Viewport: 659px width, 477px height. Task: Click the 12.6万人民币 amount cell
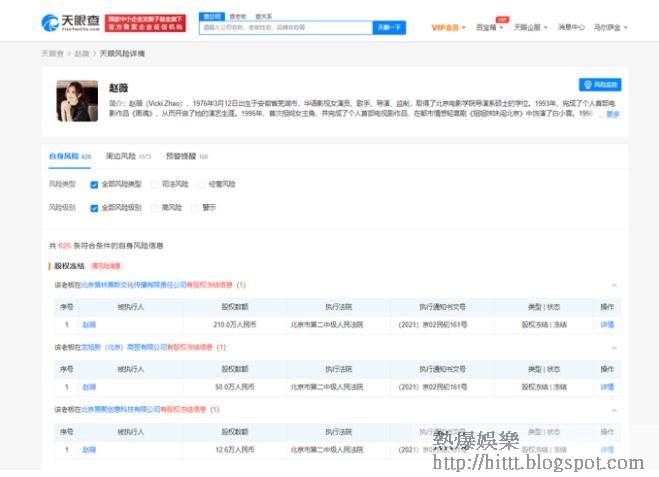[x=235, y=450]
